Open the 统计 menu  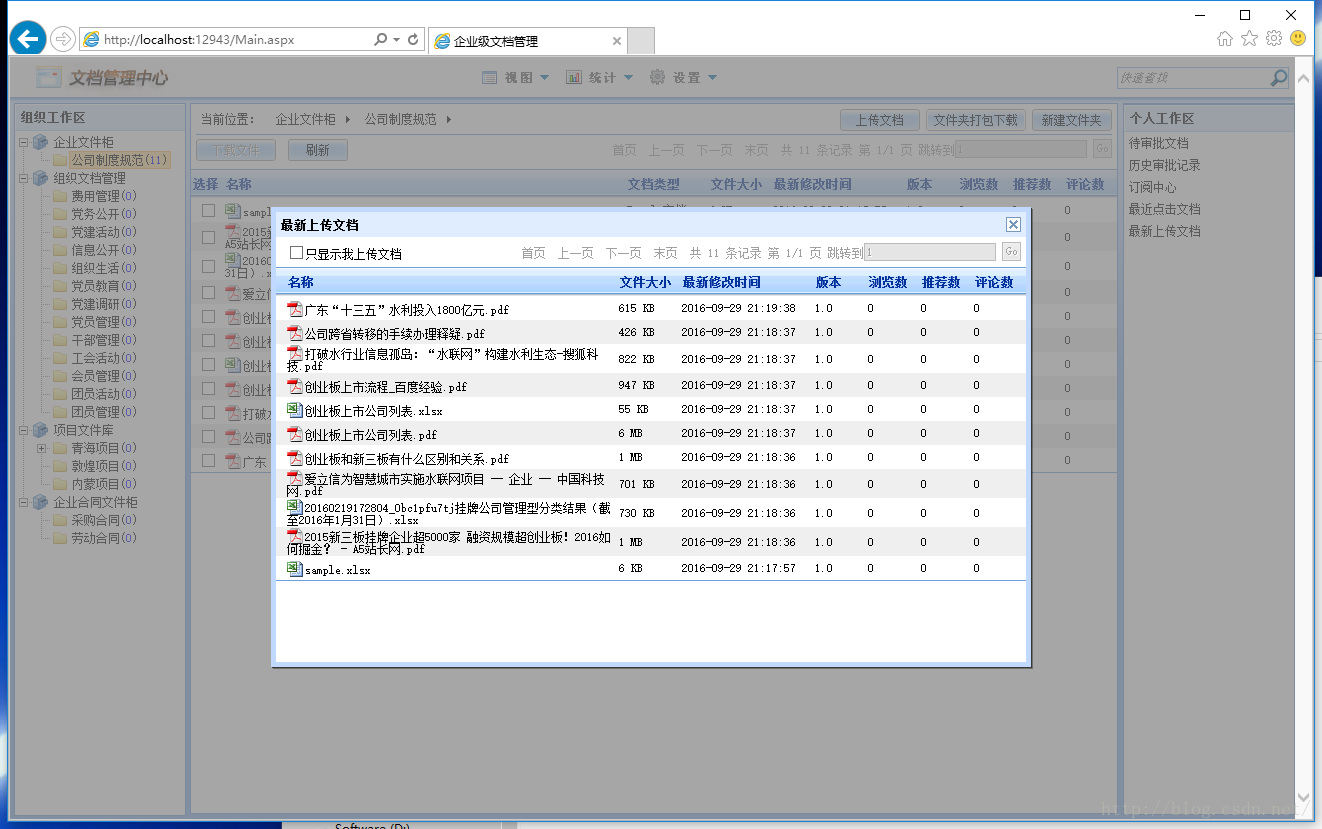pyautogui.click(x=600, y=77)
